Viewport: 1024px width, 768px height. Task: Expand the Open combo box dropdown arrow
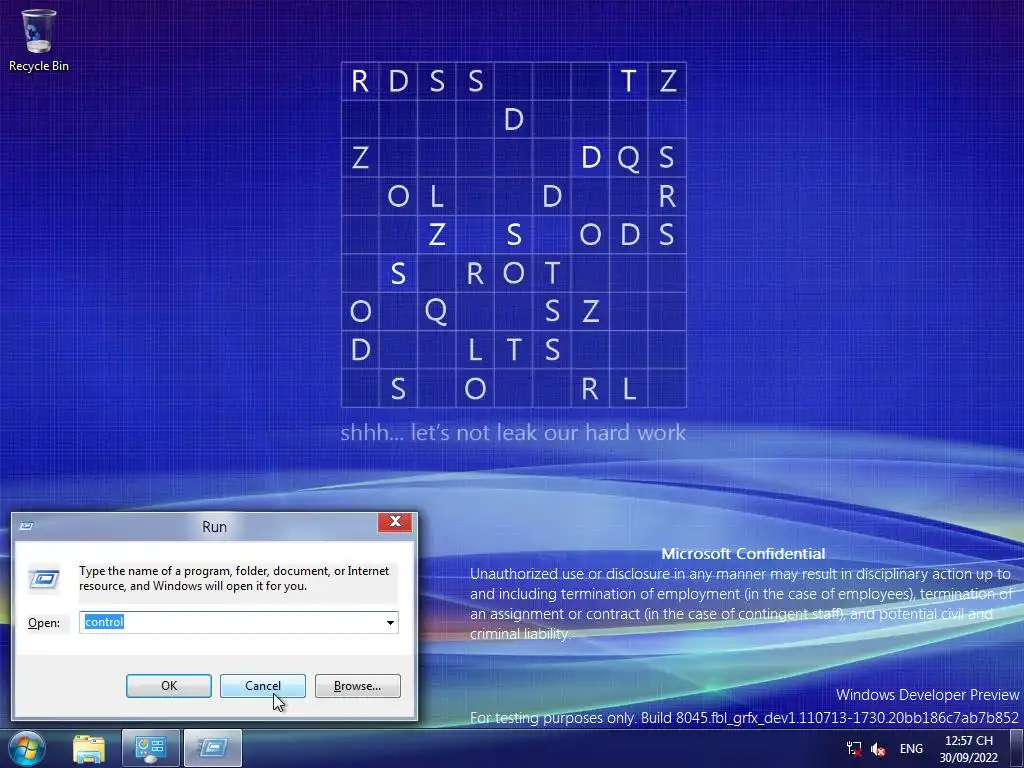(390, 622)
